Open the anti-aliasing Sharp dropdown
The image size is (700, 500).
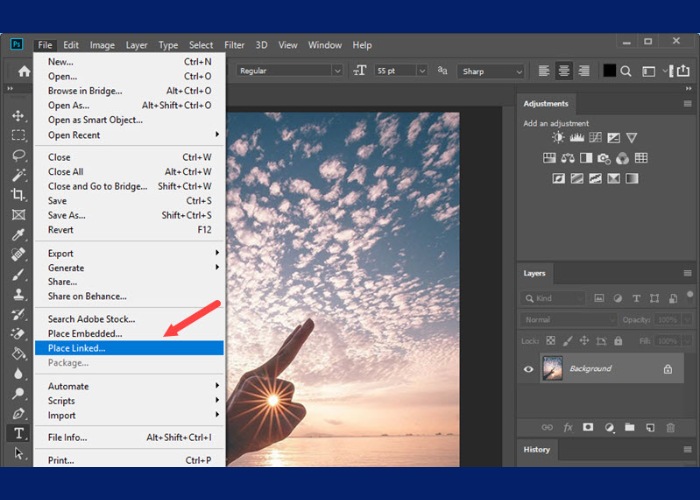tap(491, 71)
